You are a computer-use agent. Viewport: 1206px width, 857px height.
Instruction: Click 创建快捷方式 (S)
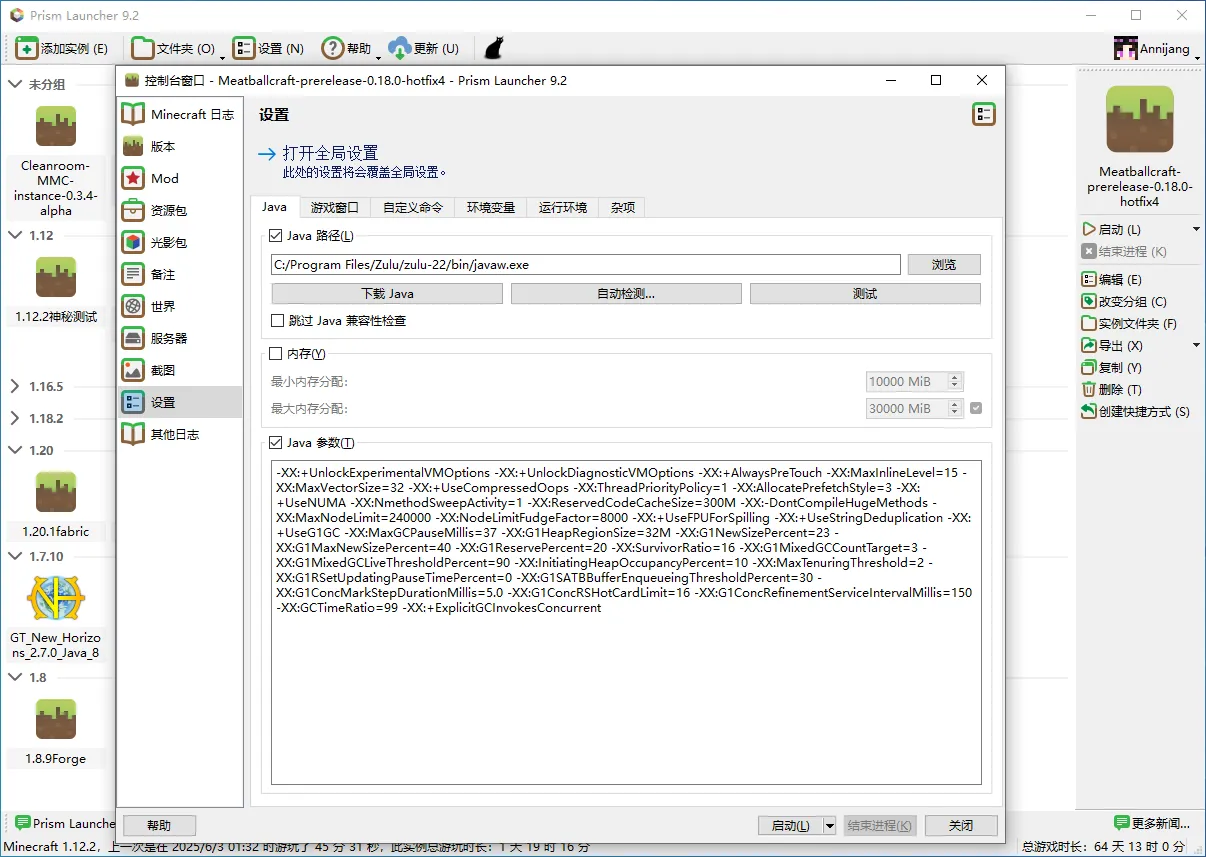click(x=1136, y=411)
